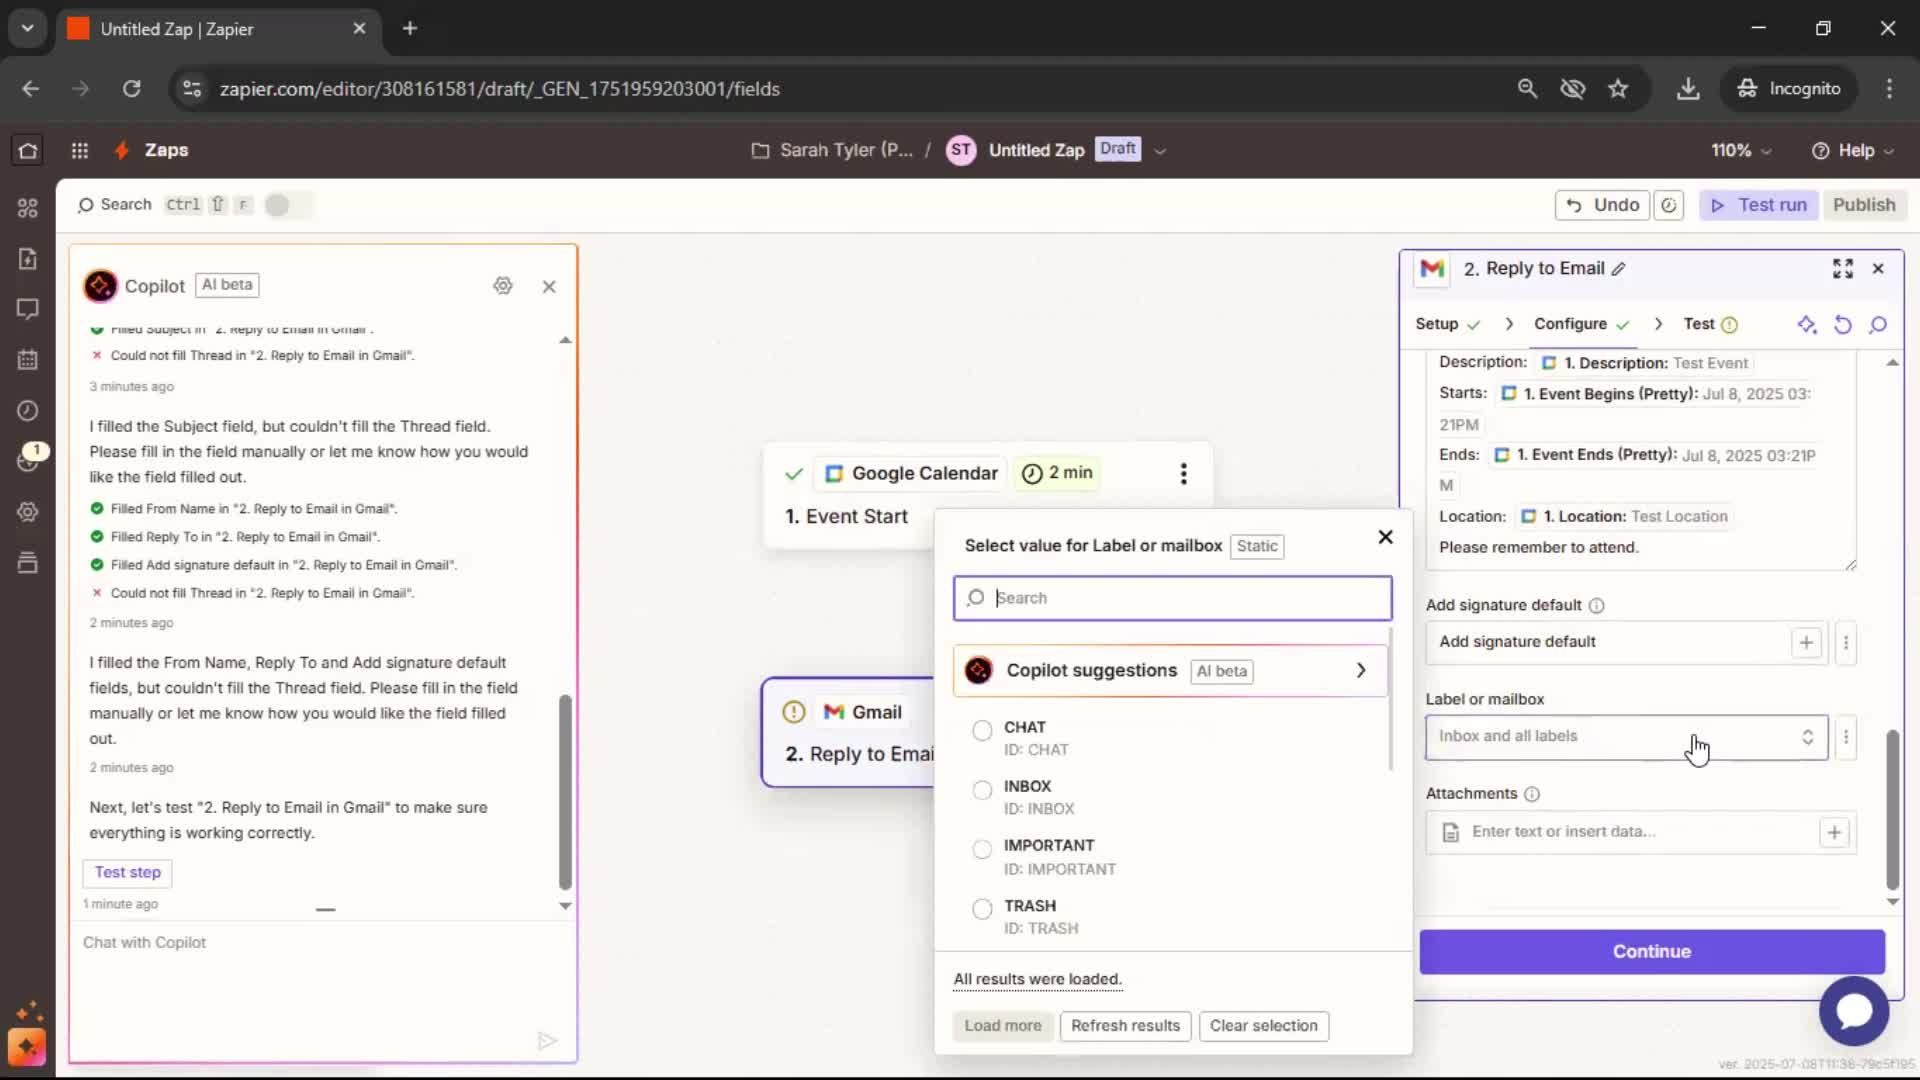Open browser tab search dropdown
Viewport: 1920px width, 1080px height.
tap(27, 28)
